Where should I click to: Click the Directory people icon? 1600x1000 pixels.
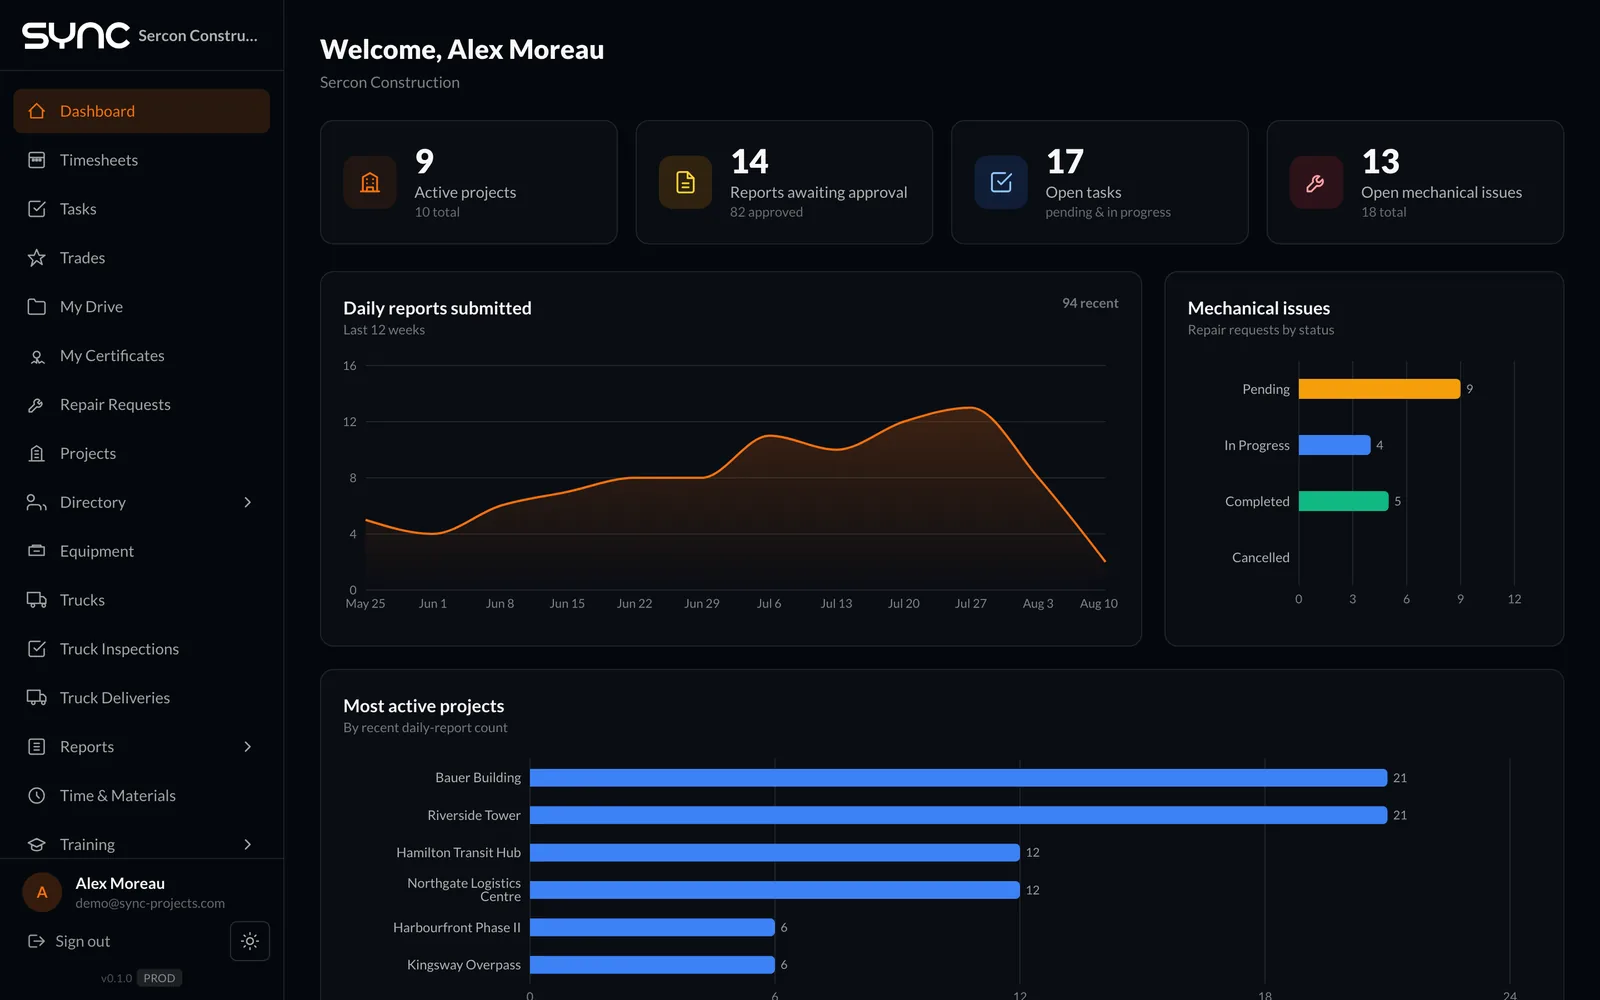coord(37,502)
